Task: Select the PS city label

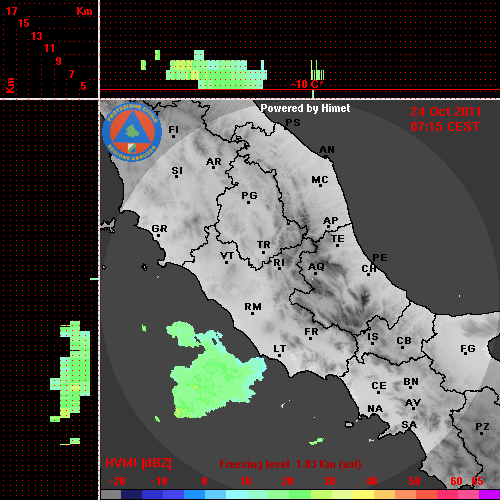Action: click(x=293, y=123)
